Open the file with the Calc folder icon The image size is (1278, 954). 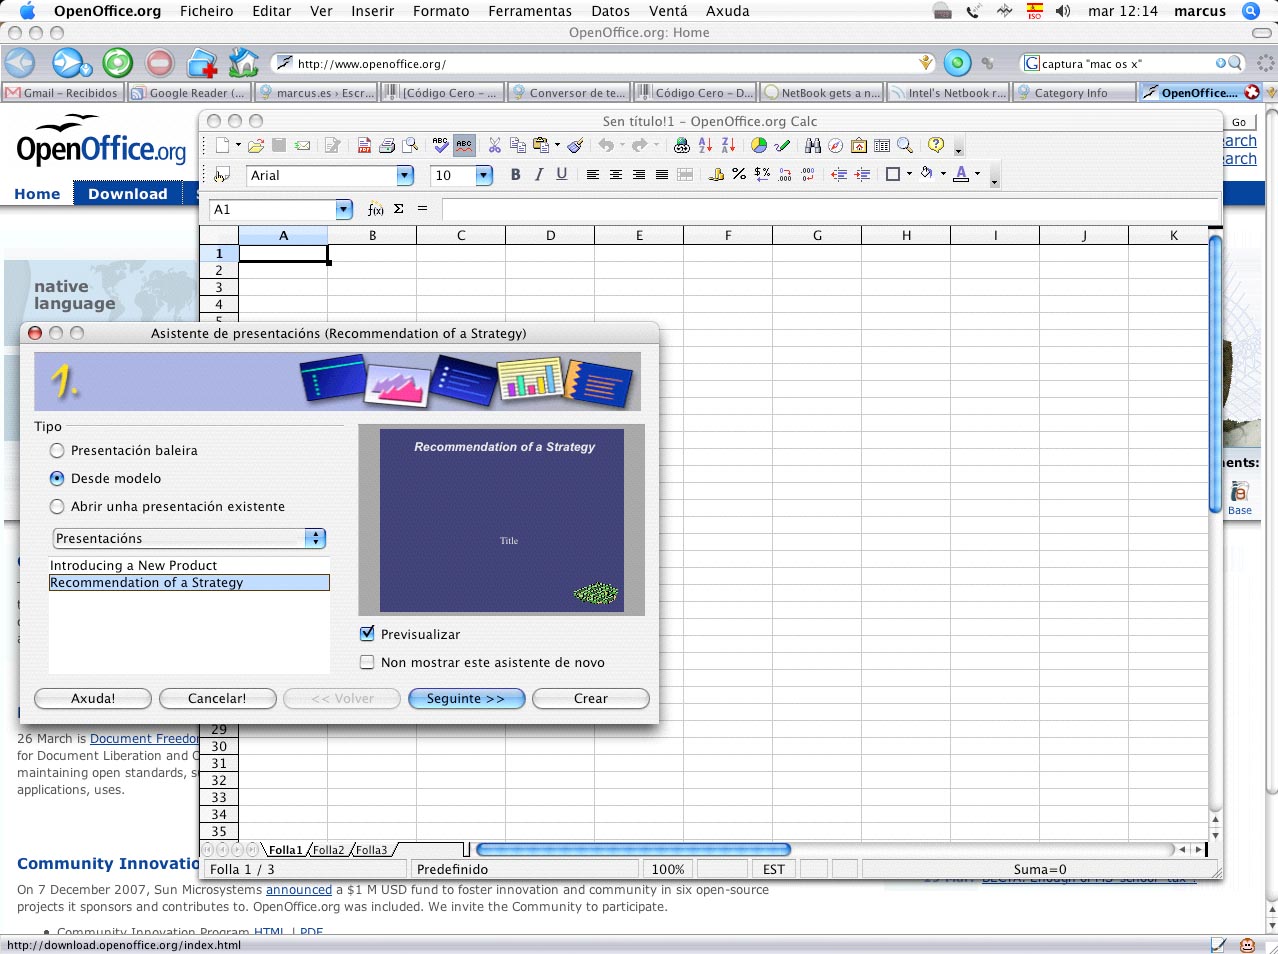[256, 146]
